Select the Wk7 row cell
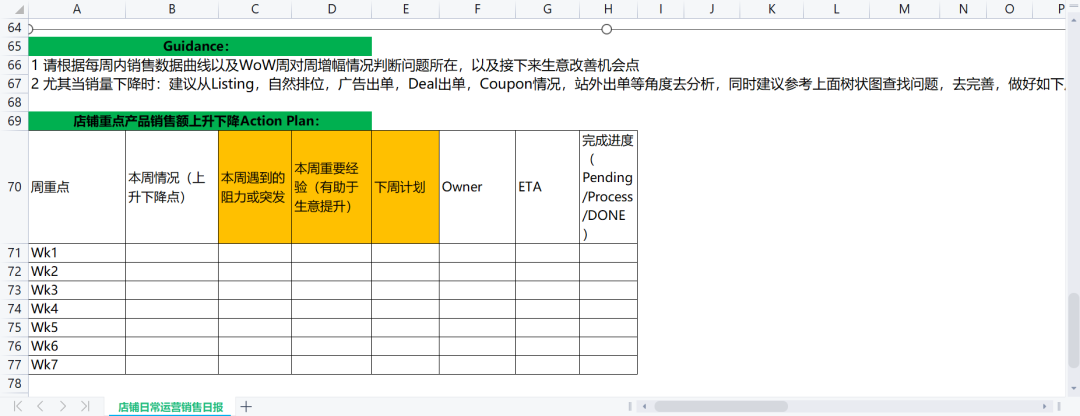Image resolution: width=1080 pixels, height=416 pixels. (77, 365)
